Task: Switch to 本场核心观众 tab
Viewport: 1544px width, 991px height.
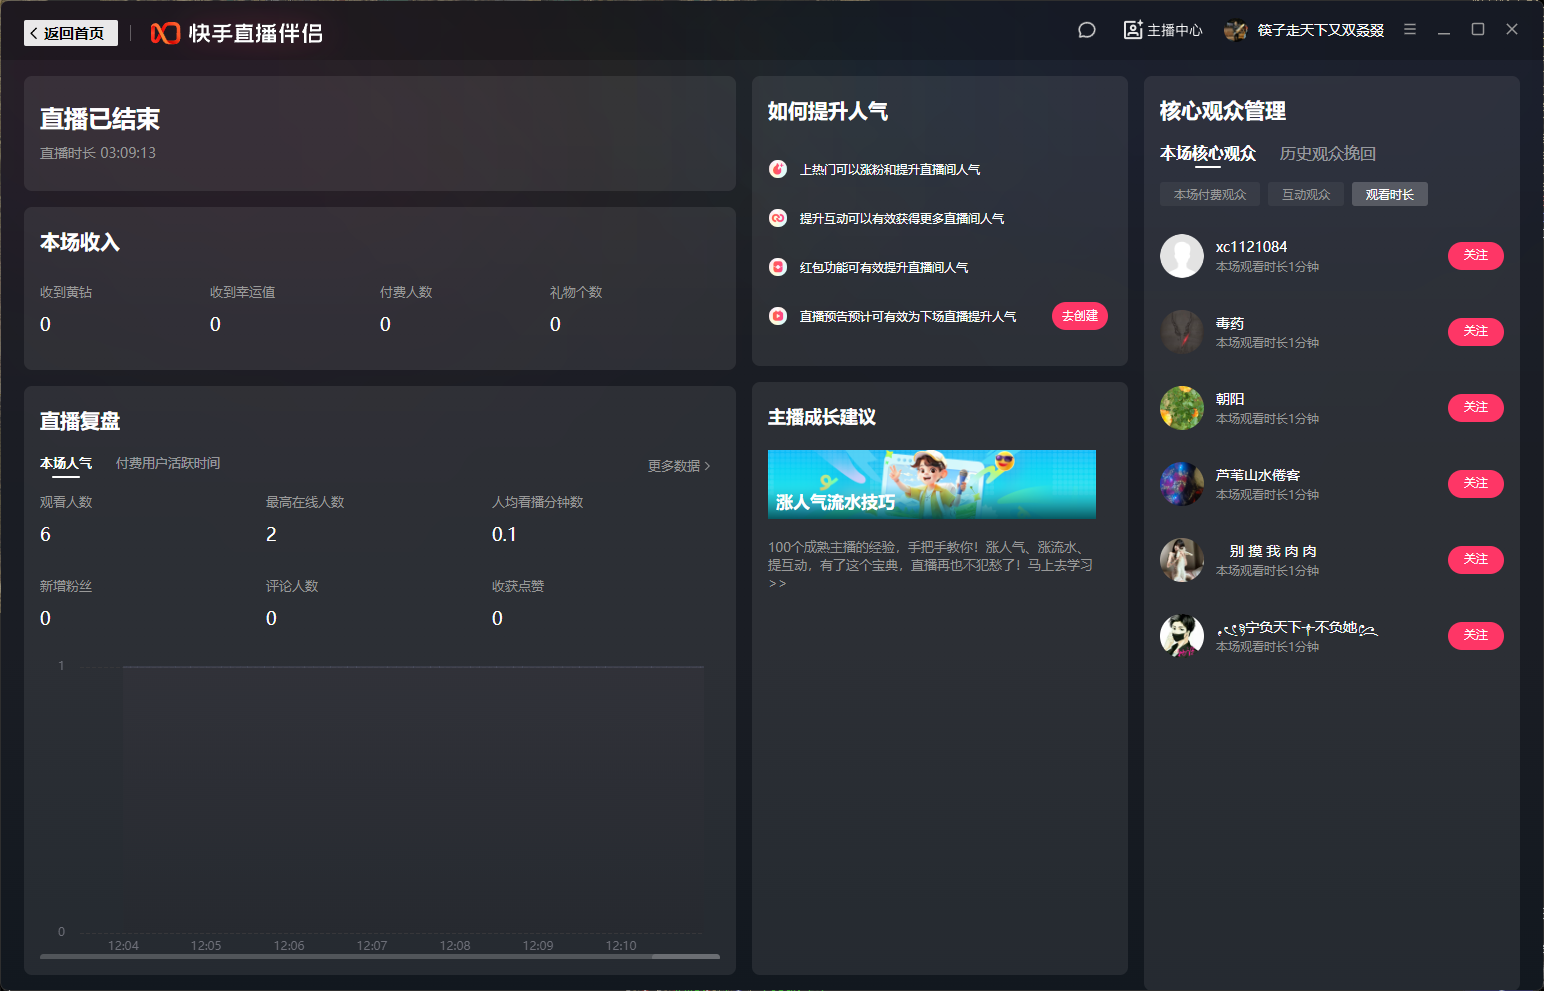Action: (x=1208, y=153)
